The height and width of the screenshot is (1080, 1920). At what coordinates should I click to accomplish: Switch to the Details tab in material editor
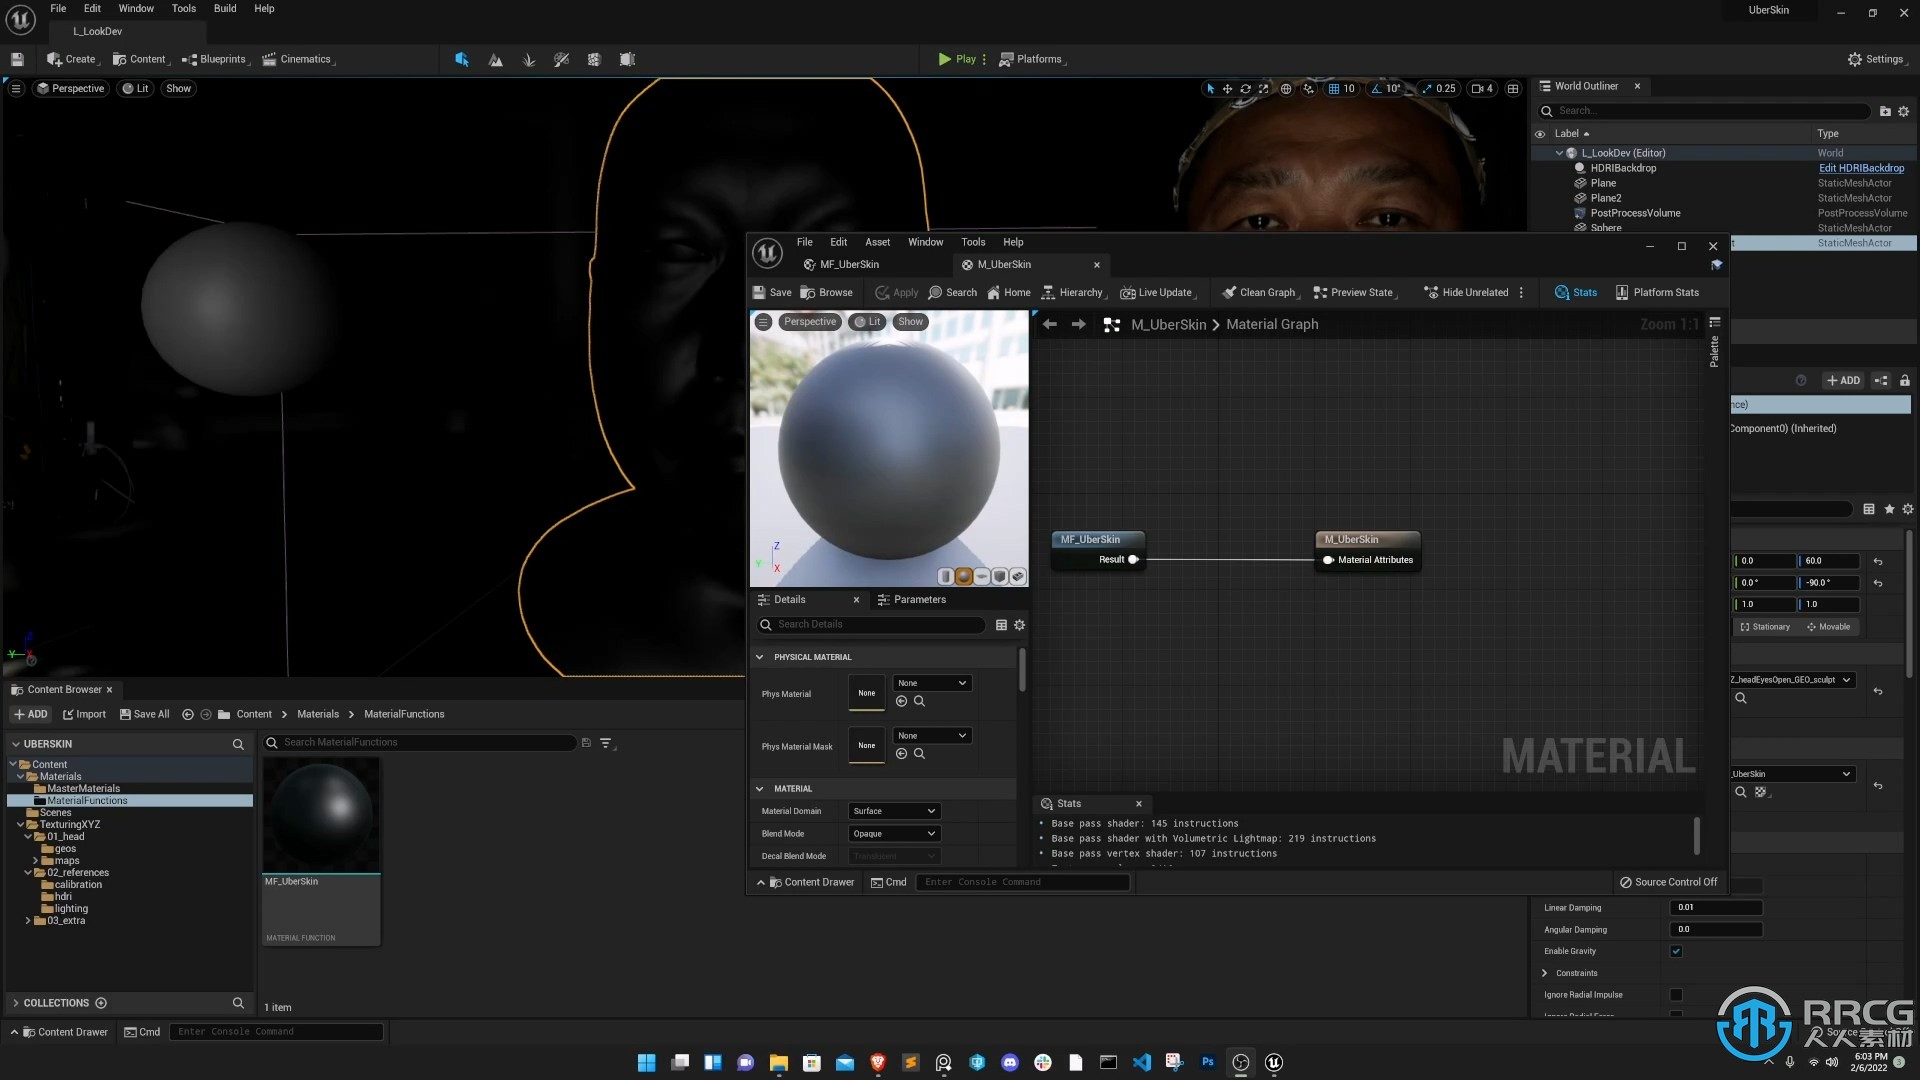pyautogui.click(x=789, y=599)
